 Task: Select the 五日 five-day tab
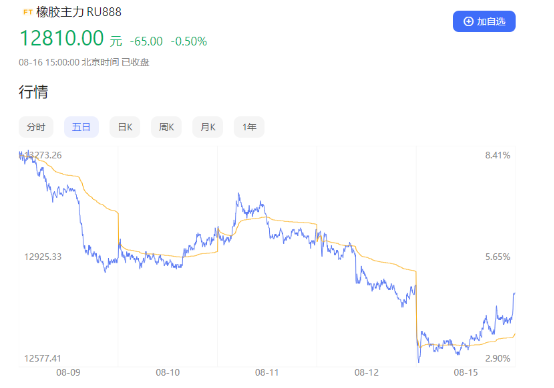(x=81, y=127)
